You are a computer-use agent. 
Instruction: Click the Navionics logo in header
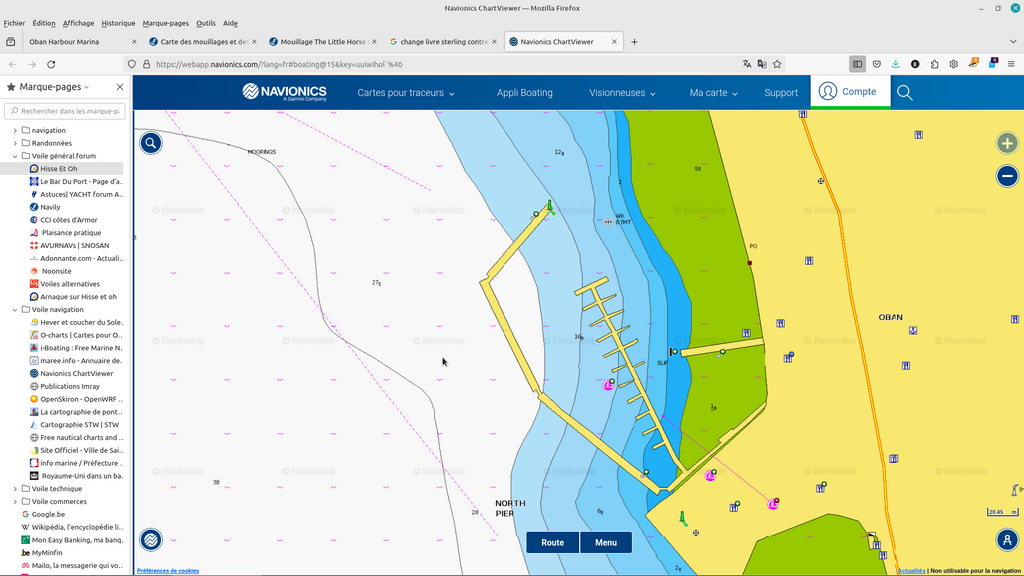point(284,92)
